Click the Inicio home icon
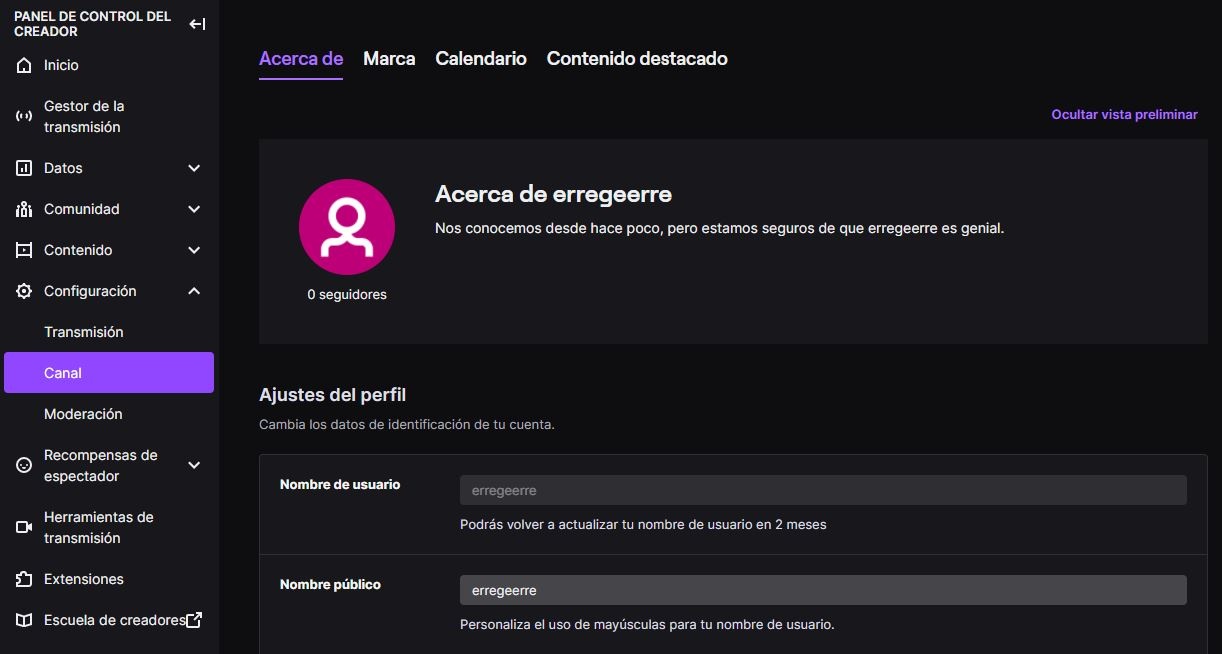Screen dimensions: 1222x654 [24, 64]
